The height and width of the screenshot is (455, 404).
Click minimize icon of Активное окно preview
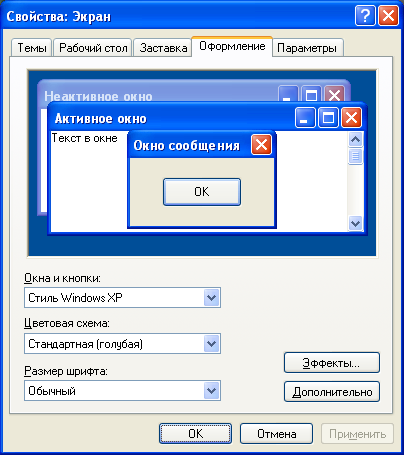point(305,118)
